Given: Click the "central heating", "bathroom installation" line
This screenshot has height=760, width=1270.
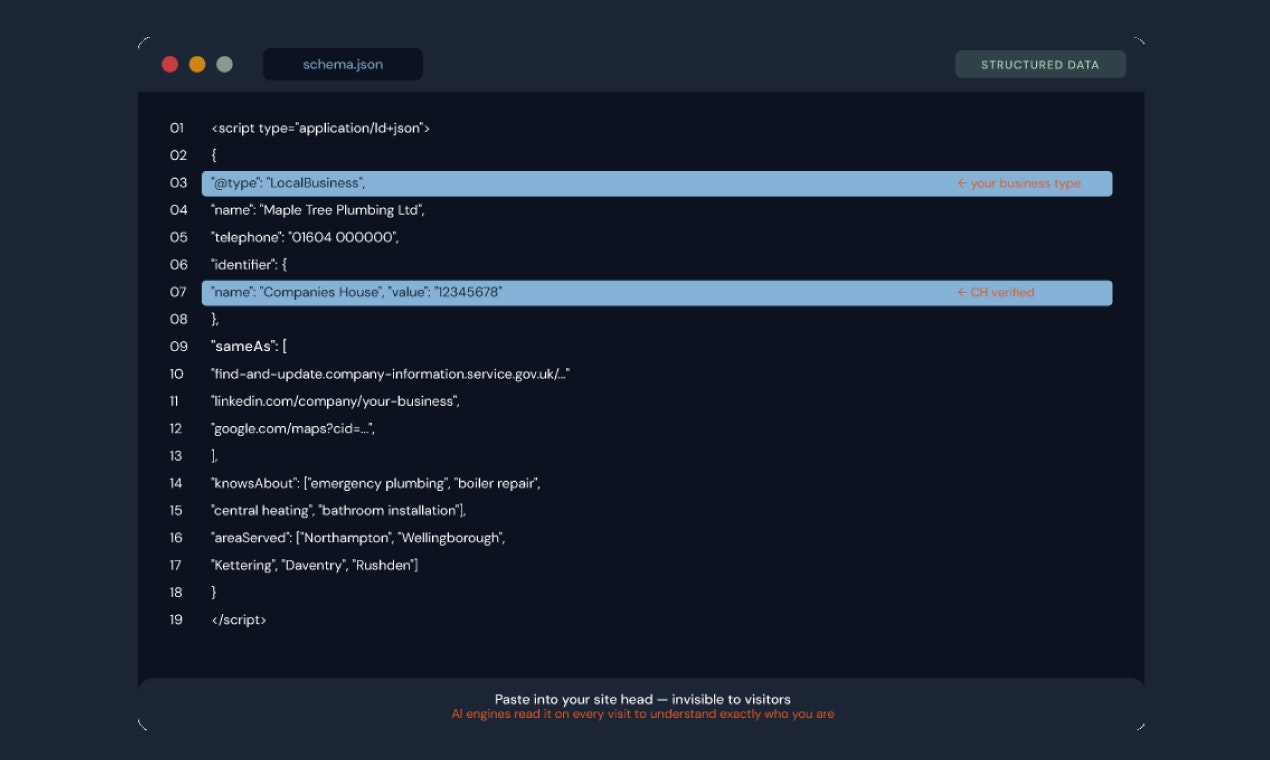Looking at the screenshot, I should coord(339,510).
